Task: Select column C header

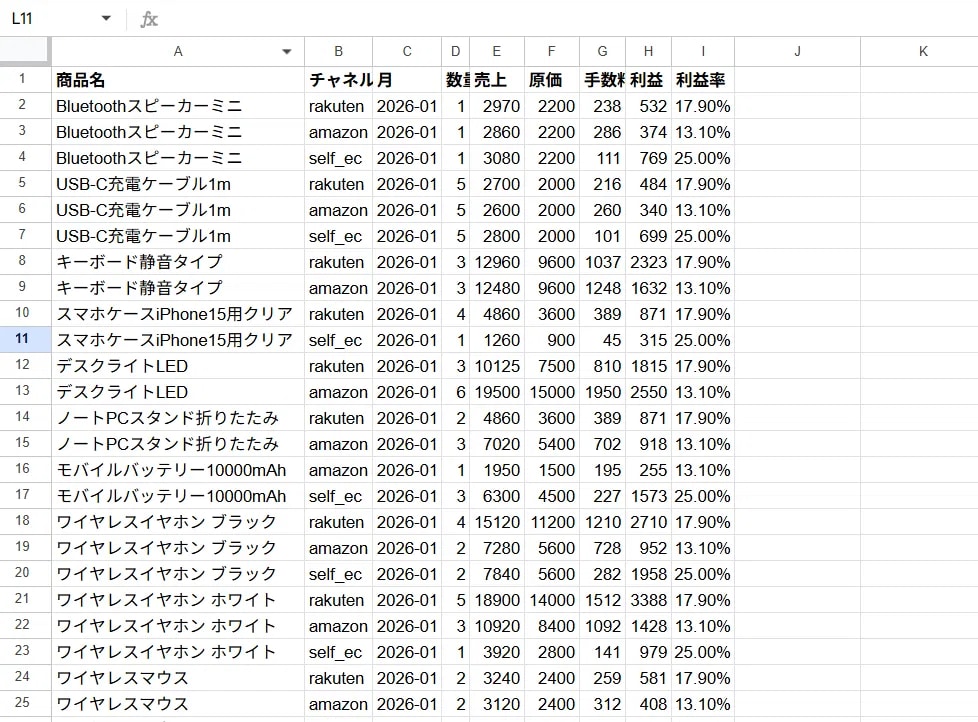Action: click(x=407, y=52)
